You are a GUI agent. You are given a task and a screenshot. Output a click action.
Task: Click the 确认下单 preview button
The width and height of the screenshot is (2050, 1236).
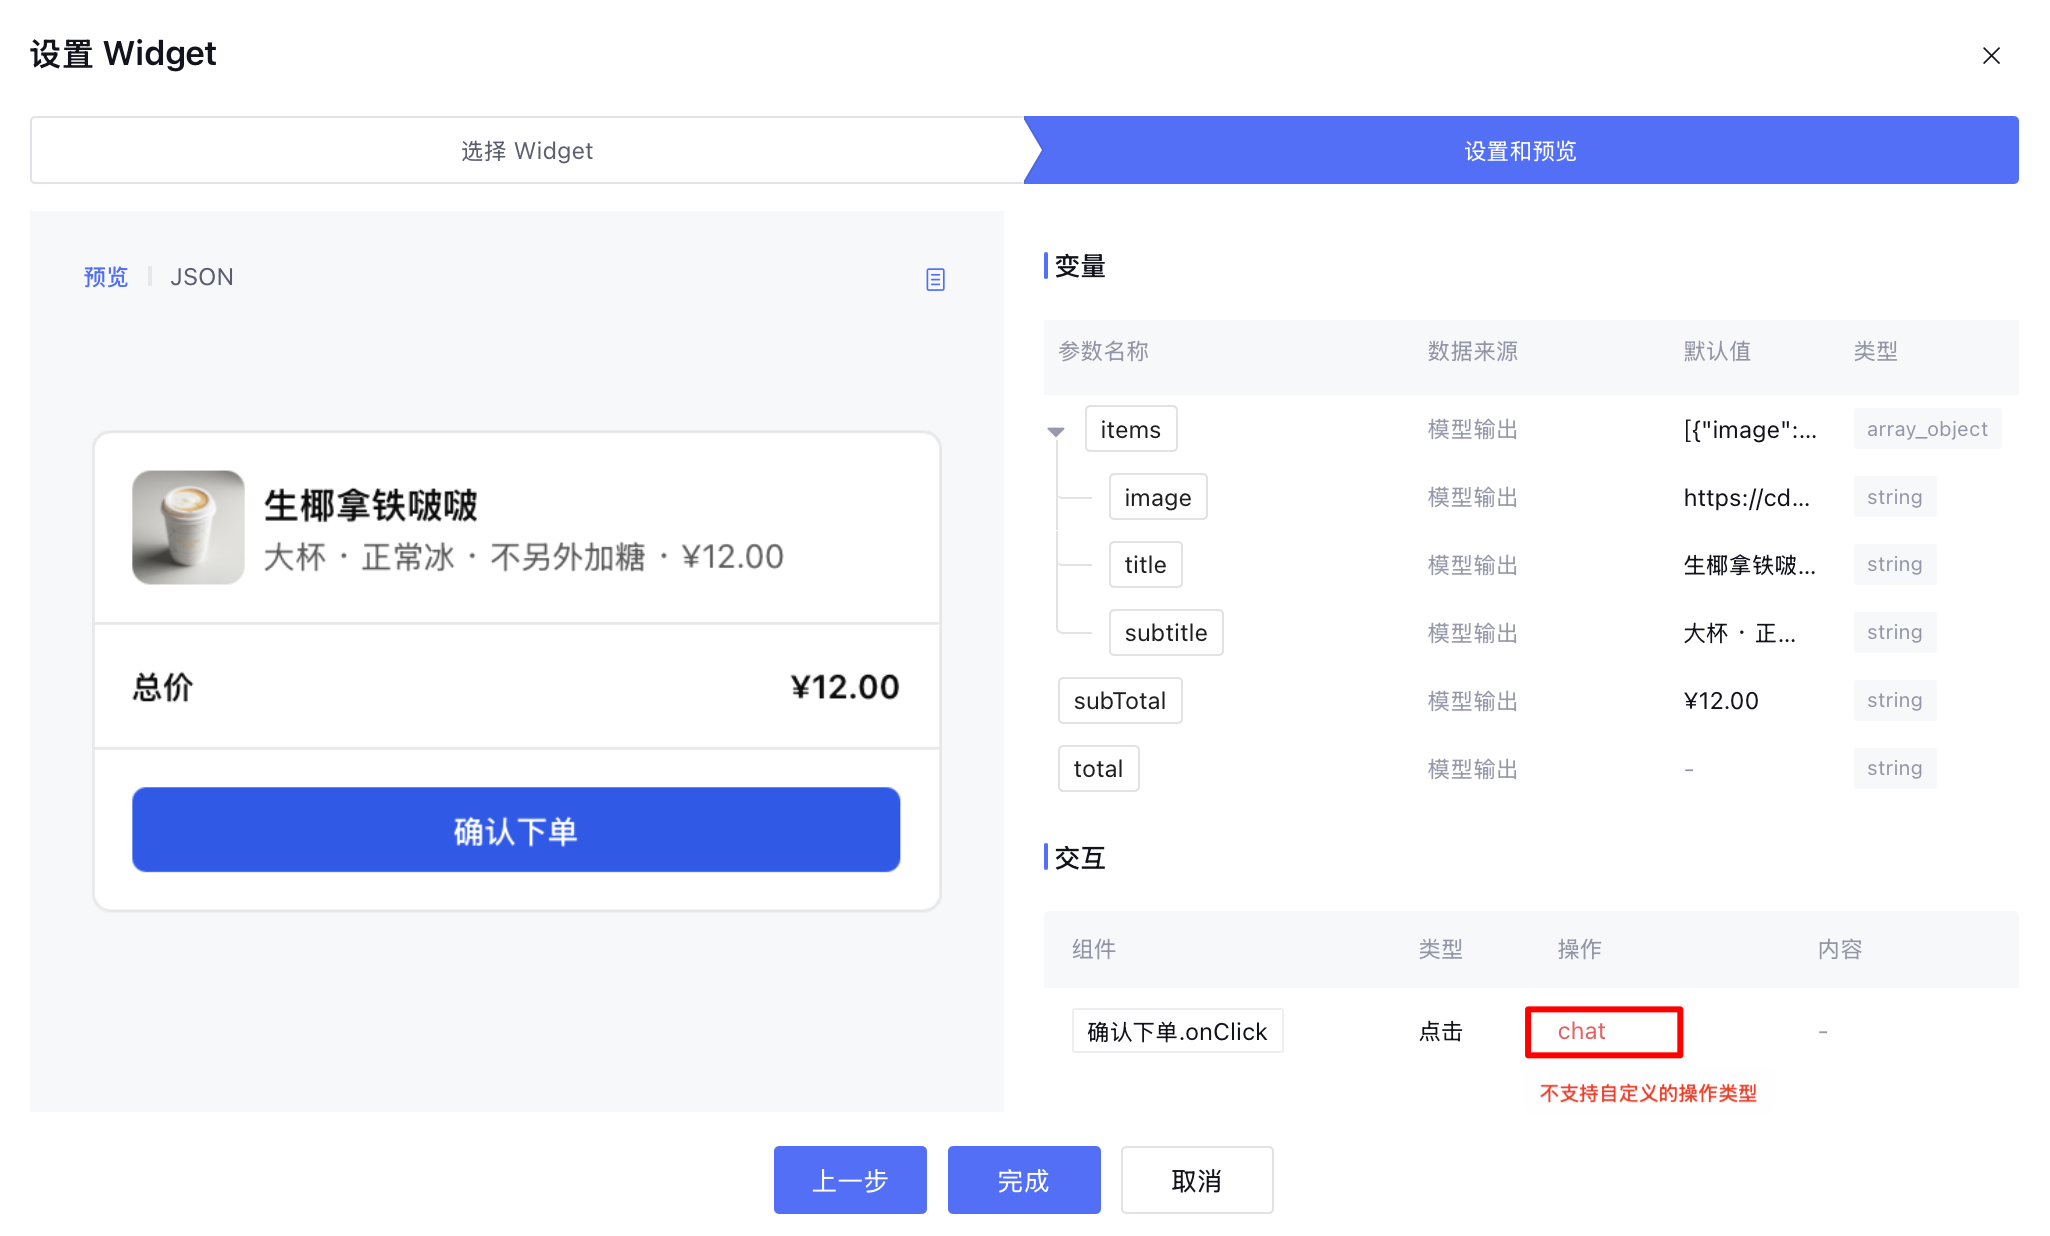tap(516, 830)
